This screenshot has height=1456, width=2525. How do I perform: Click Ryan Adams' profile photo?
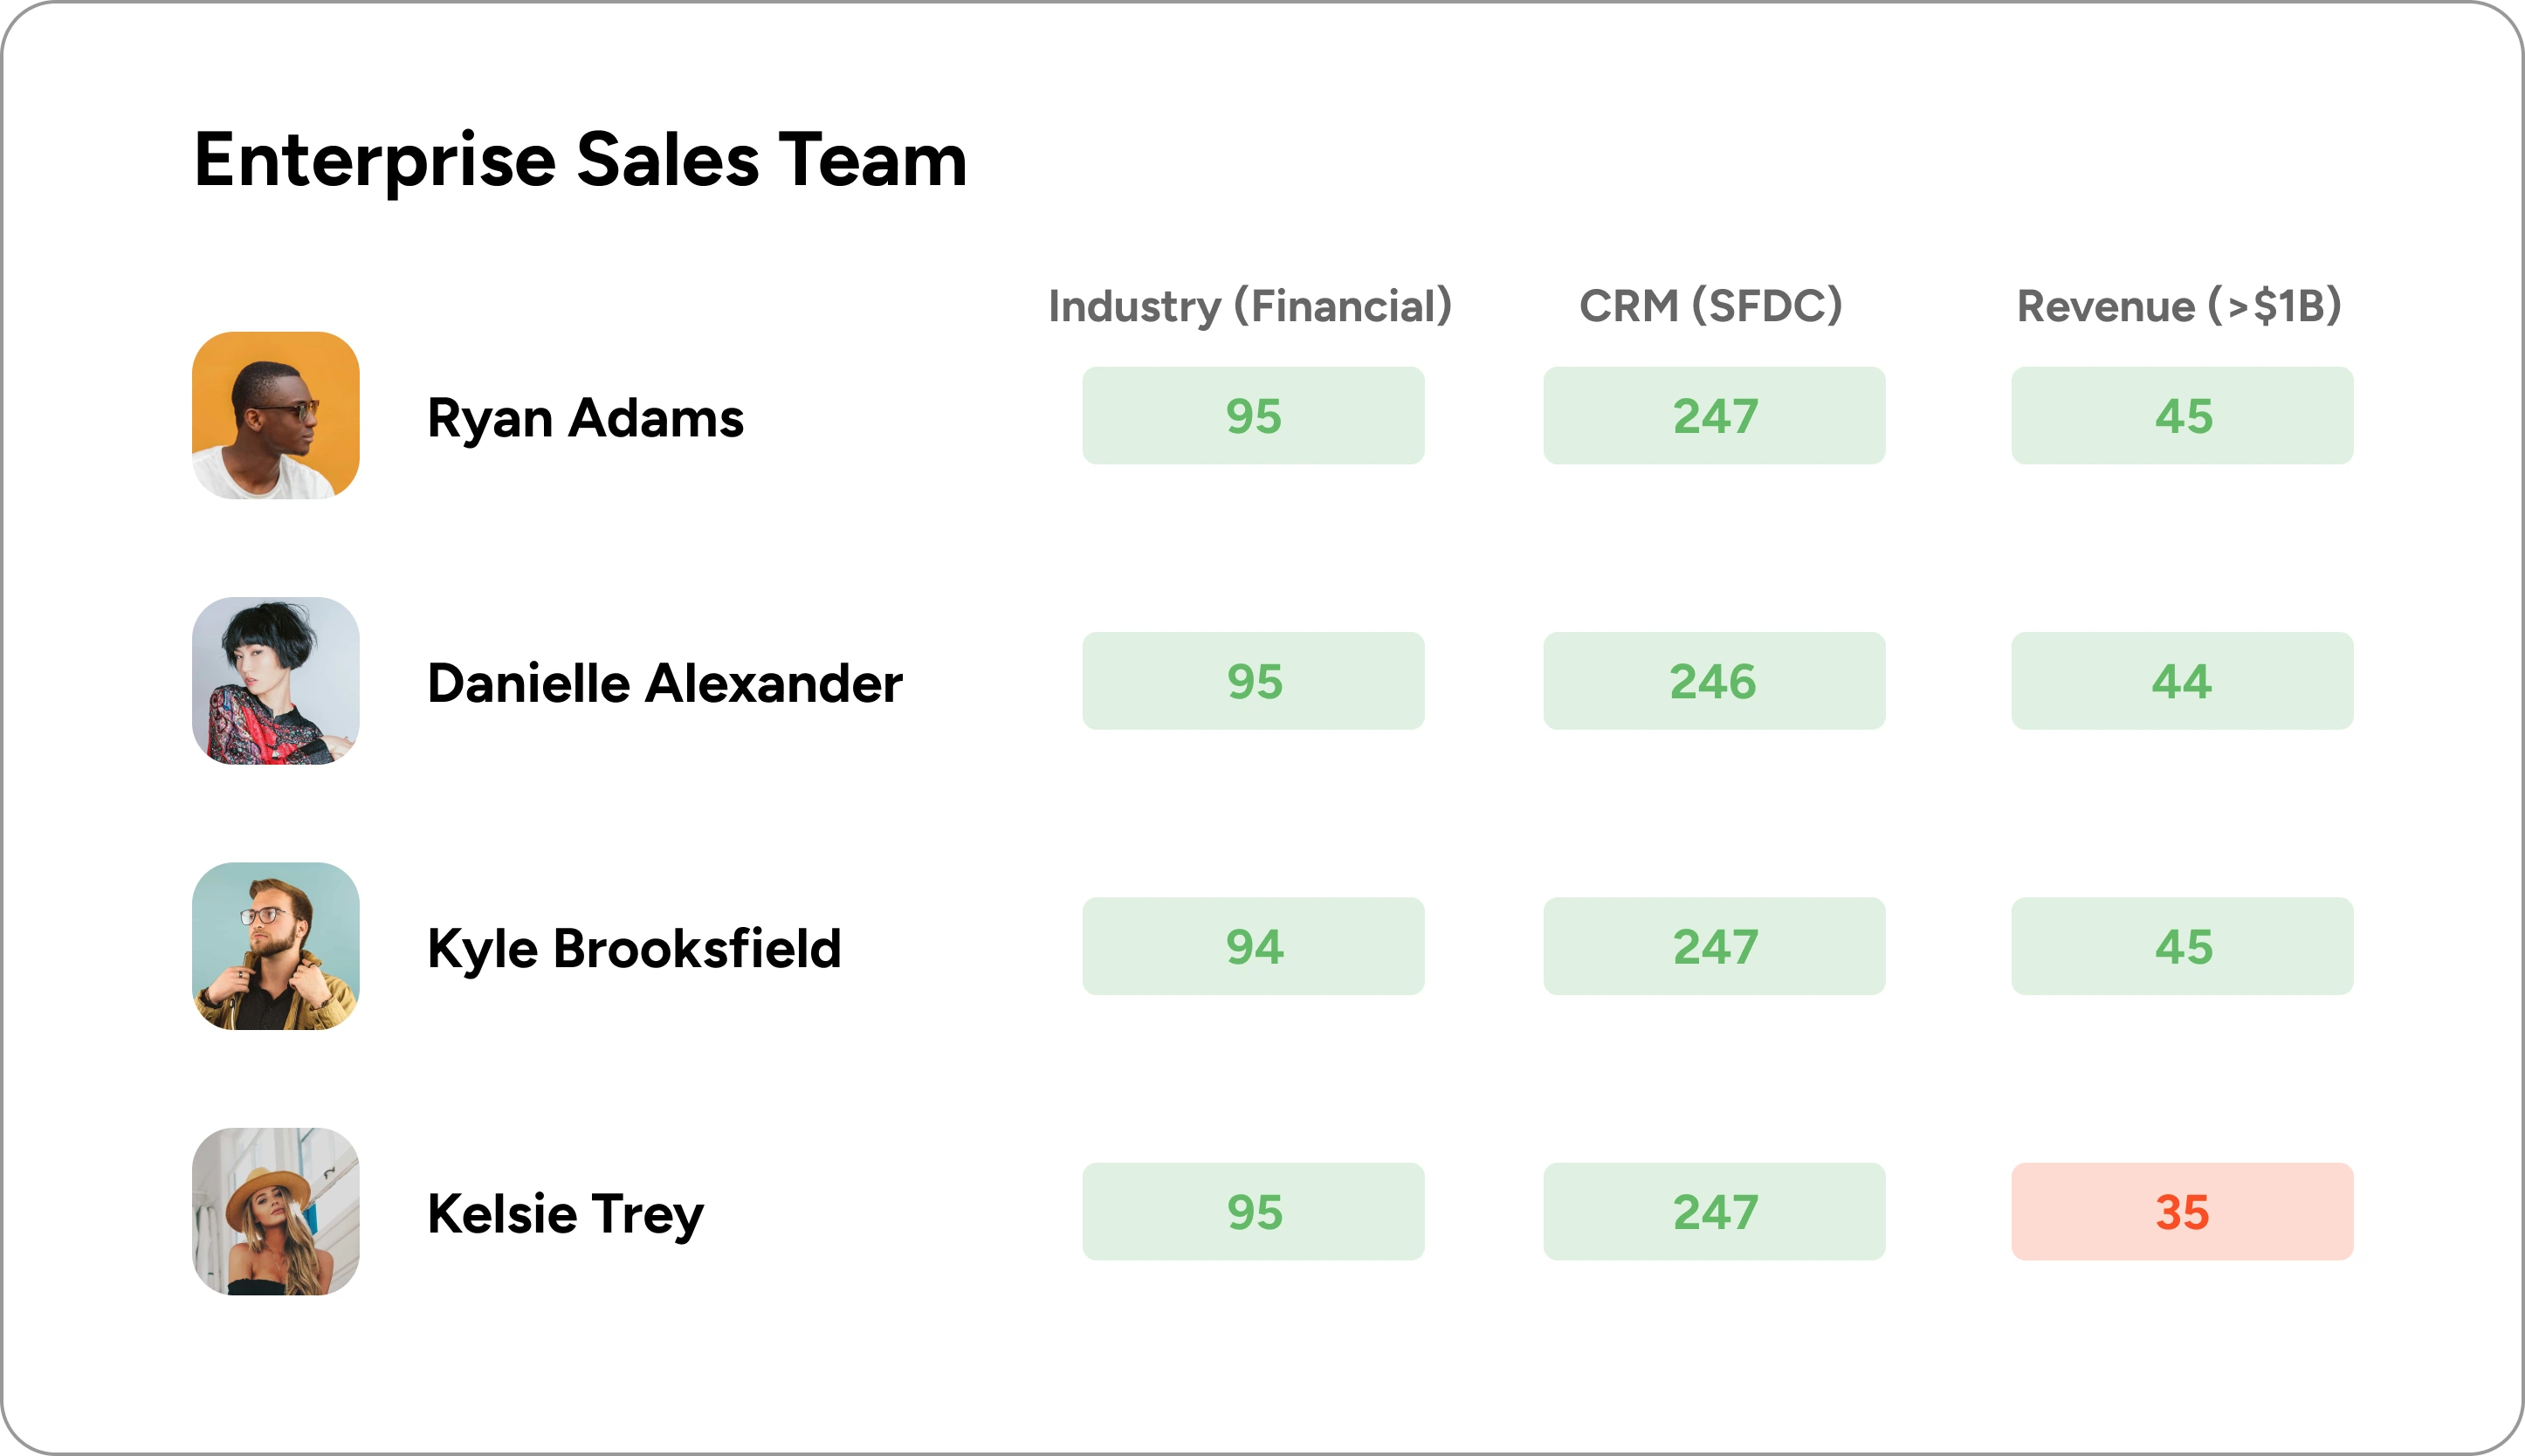[x=276, y=415]
